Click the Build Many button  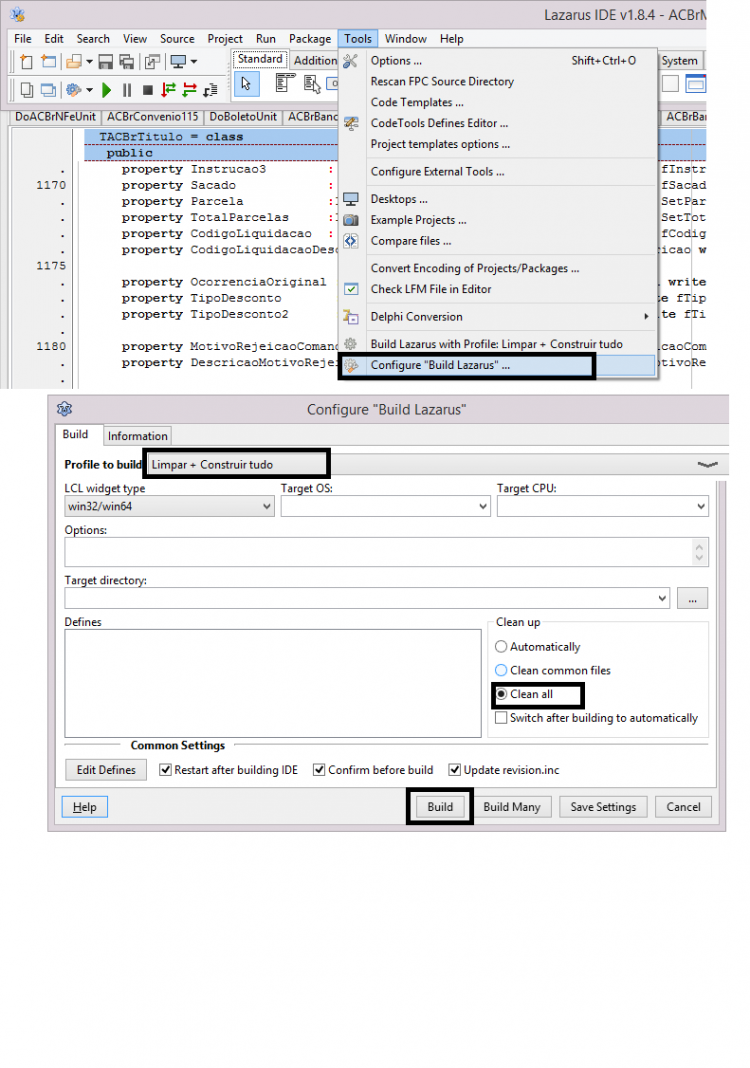[x=512, y=806]
